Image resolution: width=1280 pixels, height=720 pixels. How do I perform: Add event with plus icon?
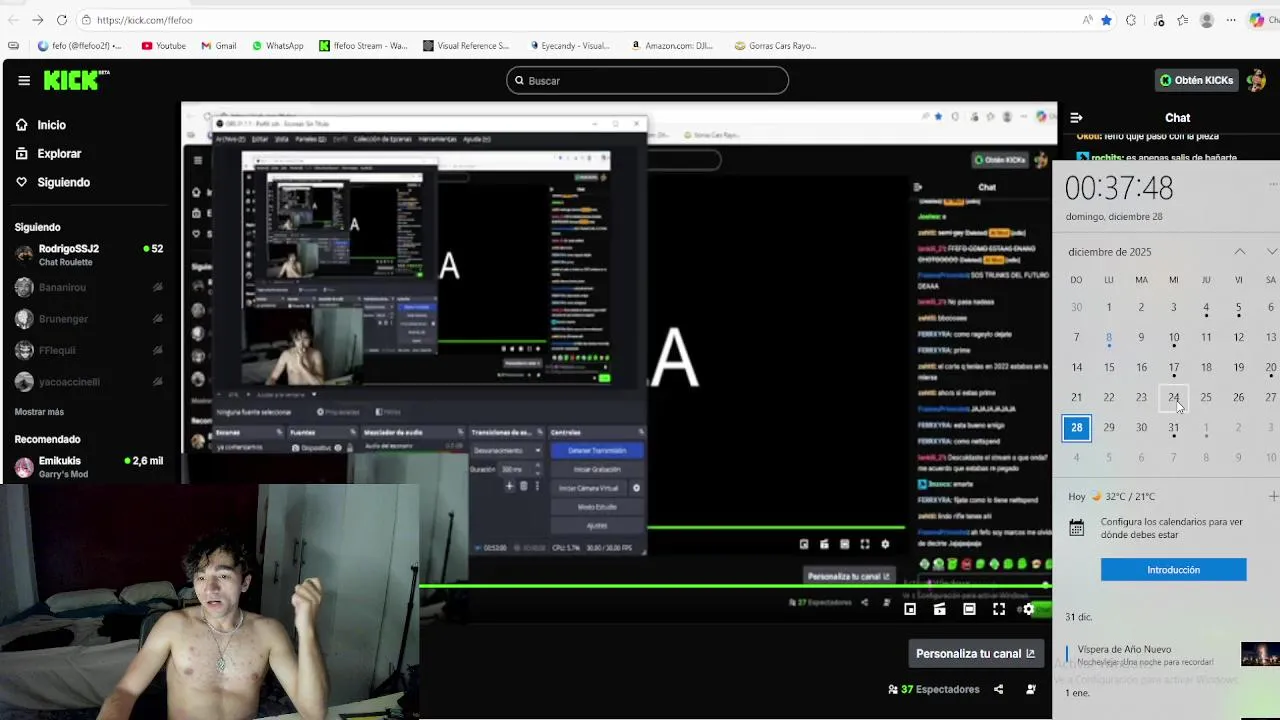1273,497
